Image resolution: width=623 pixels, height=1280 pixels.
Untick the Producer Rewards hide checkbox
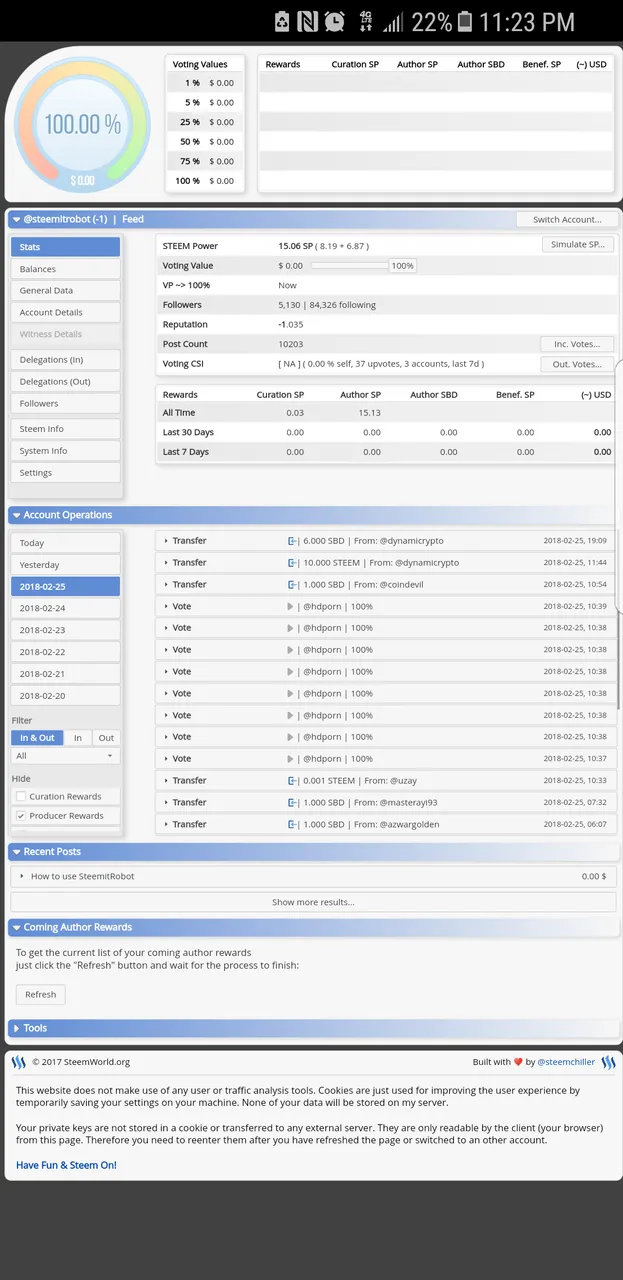pyautogui.click(x=21, y=816)
